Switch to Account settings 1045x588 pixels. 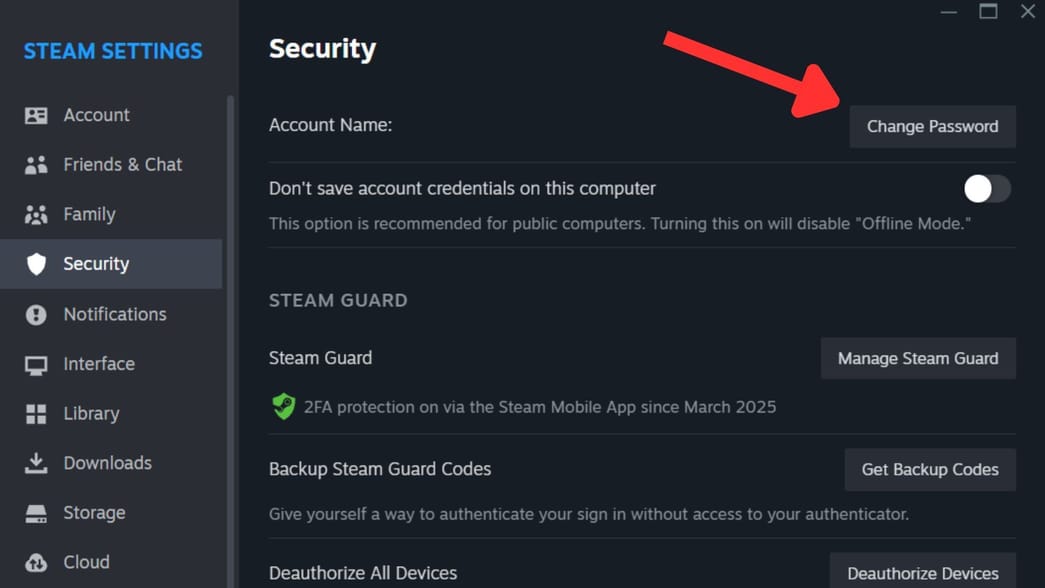[98, 114]
